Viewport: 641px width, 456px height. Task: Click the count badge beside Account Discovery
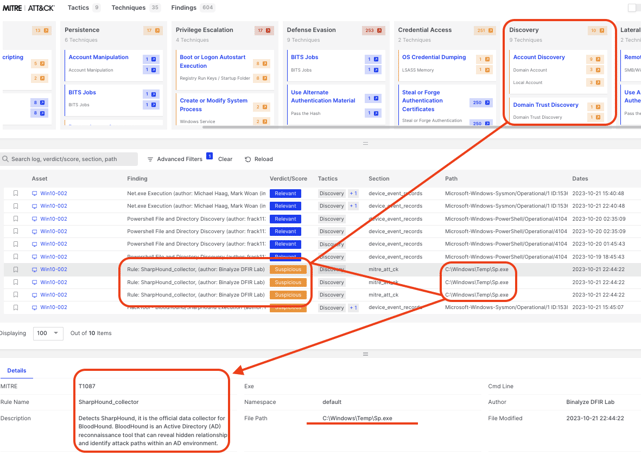click(x=595, y=59)
